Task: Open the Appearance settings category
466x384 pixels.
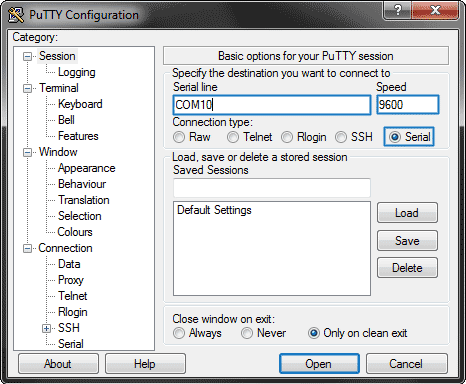Action: (x=86, y=168)
